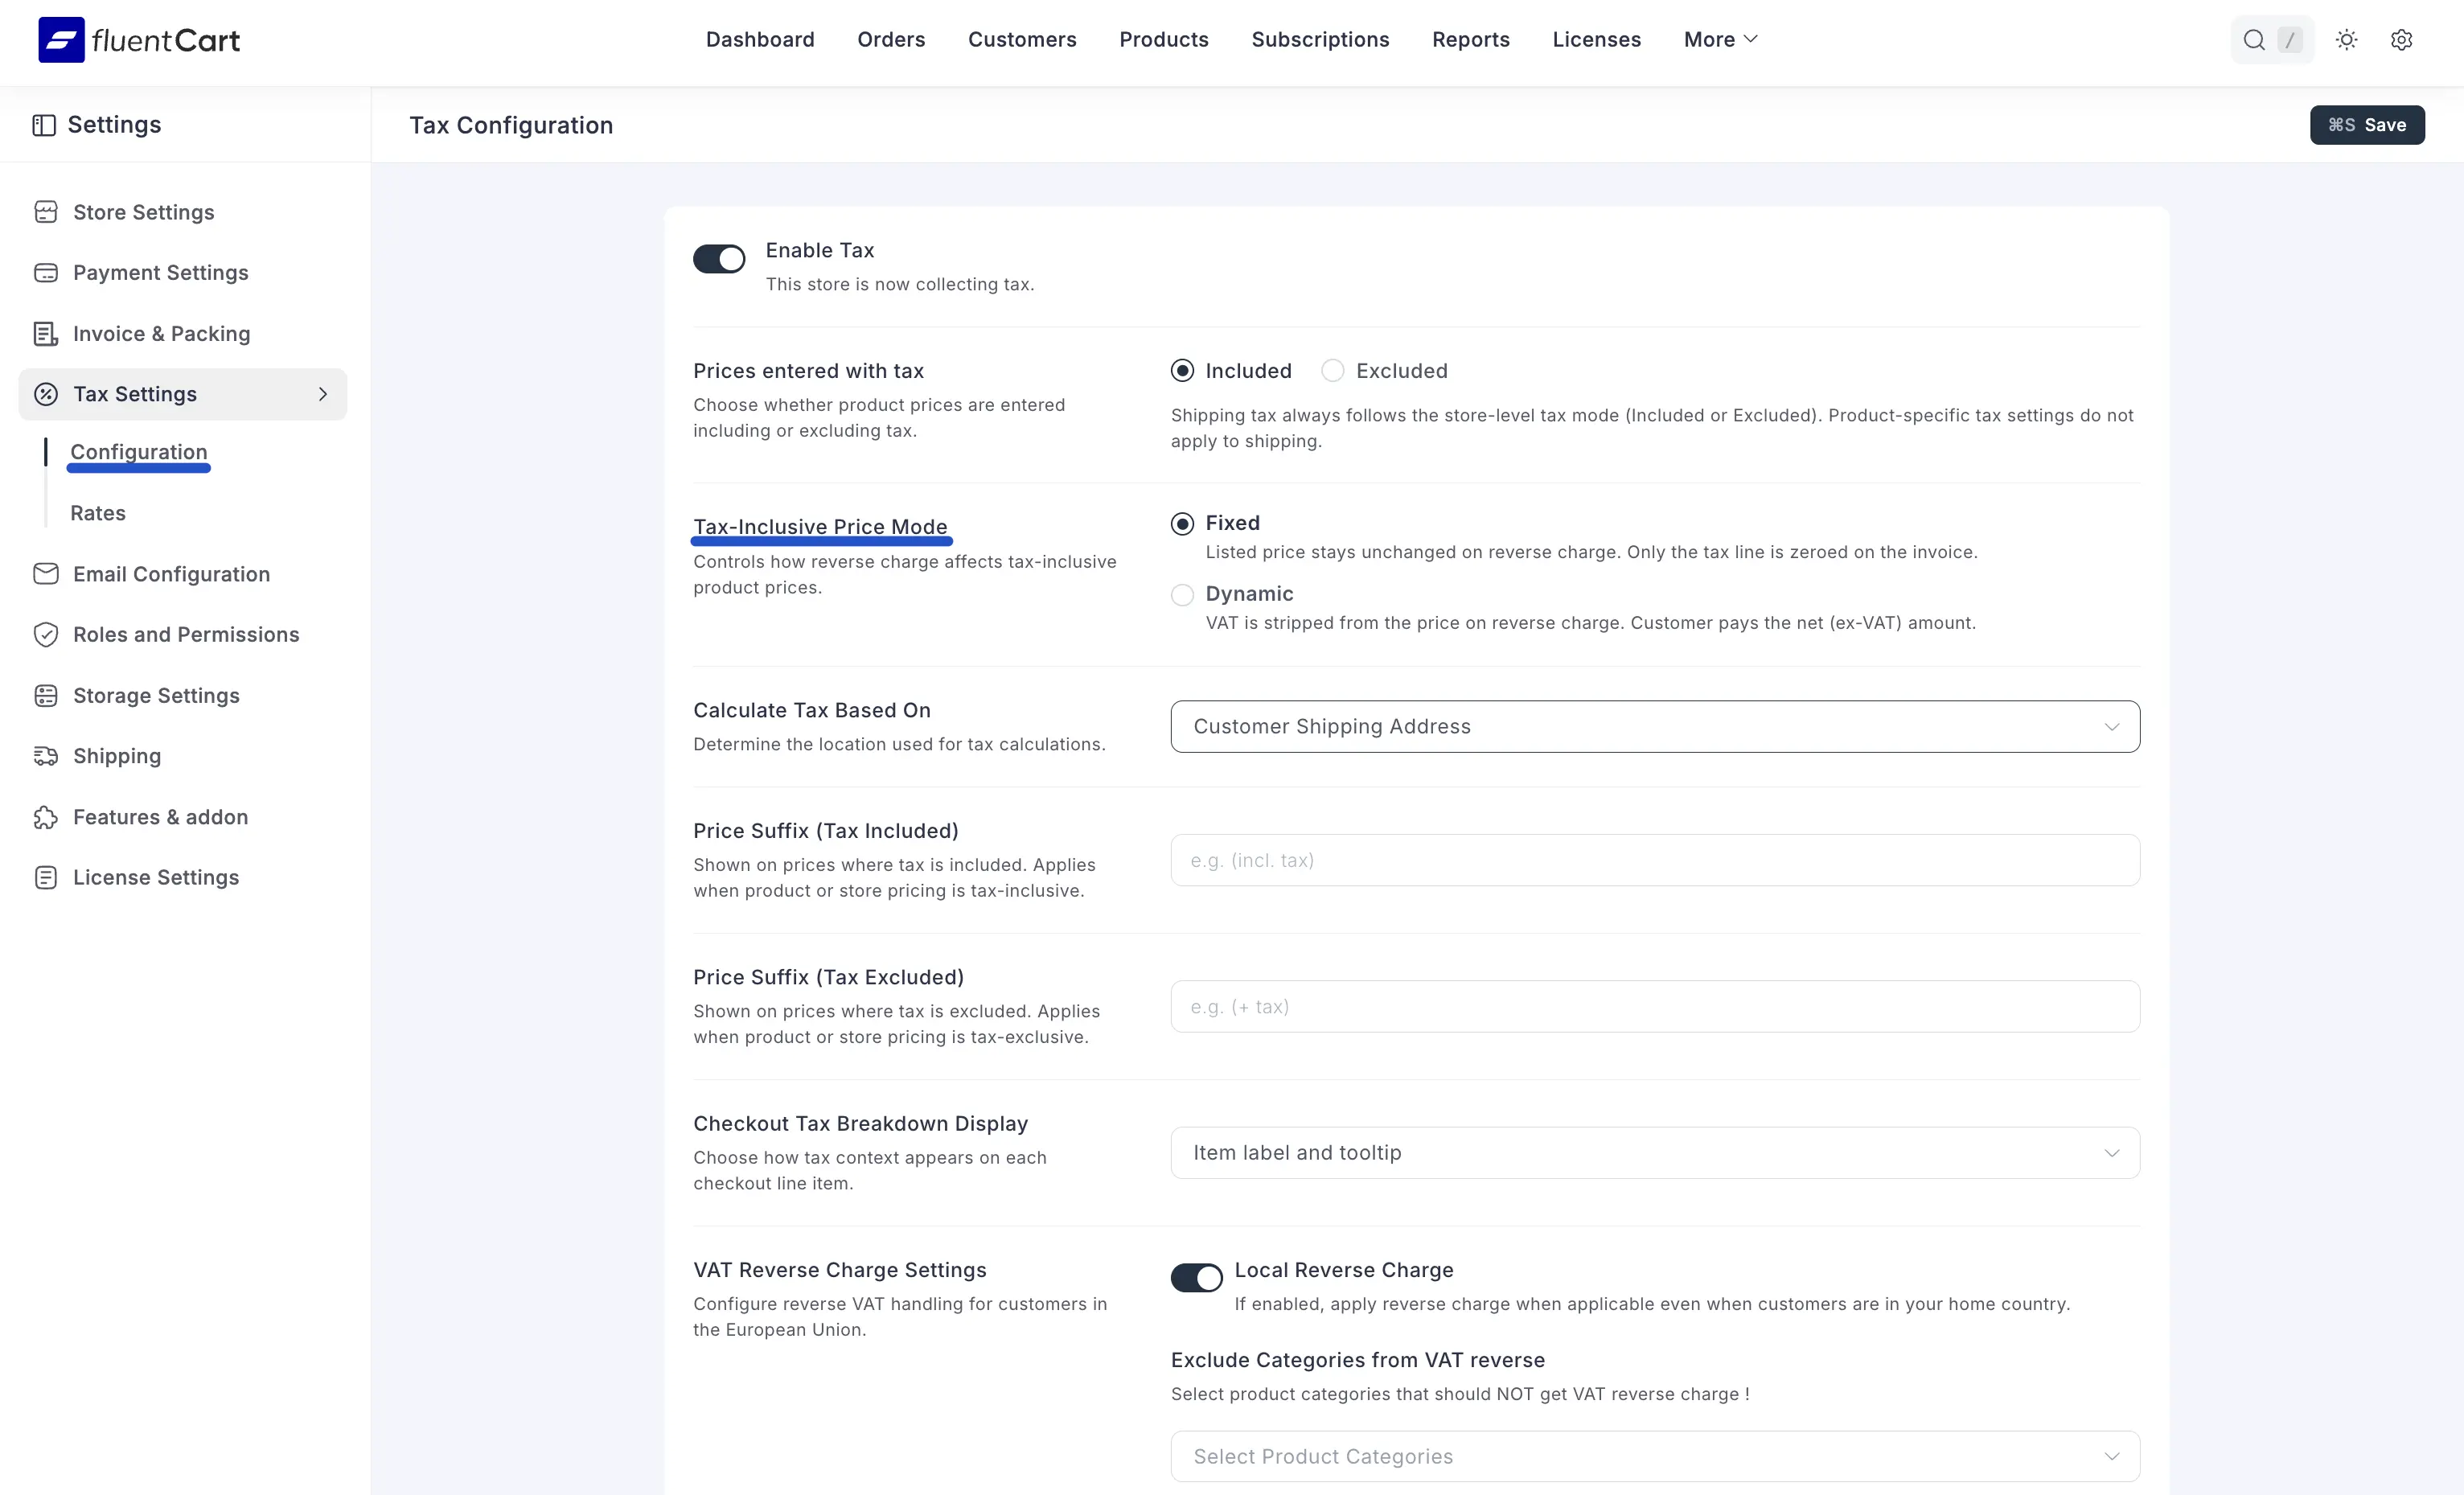
Task: Click the fluentCart logo
Action: [139, 40]
